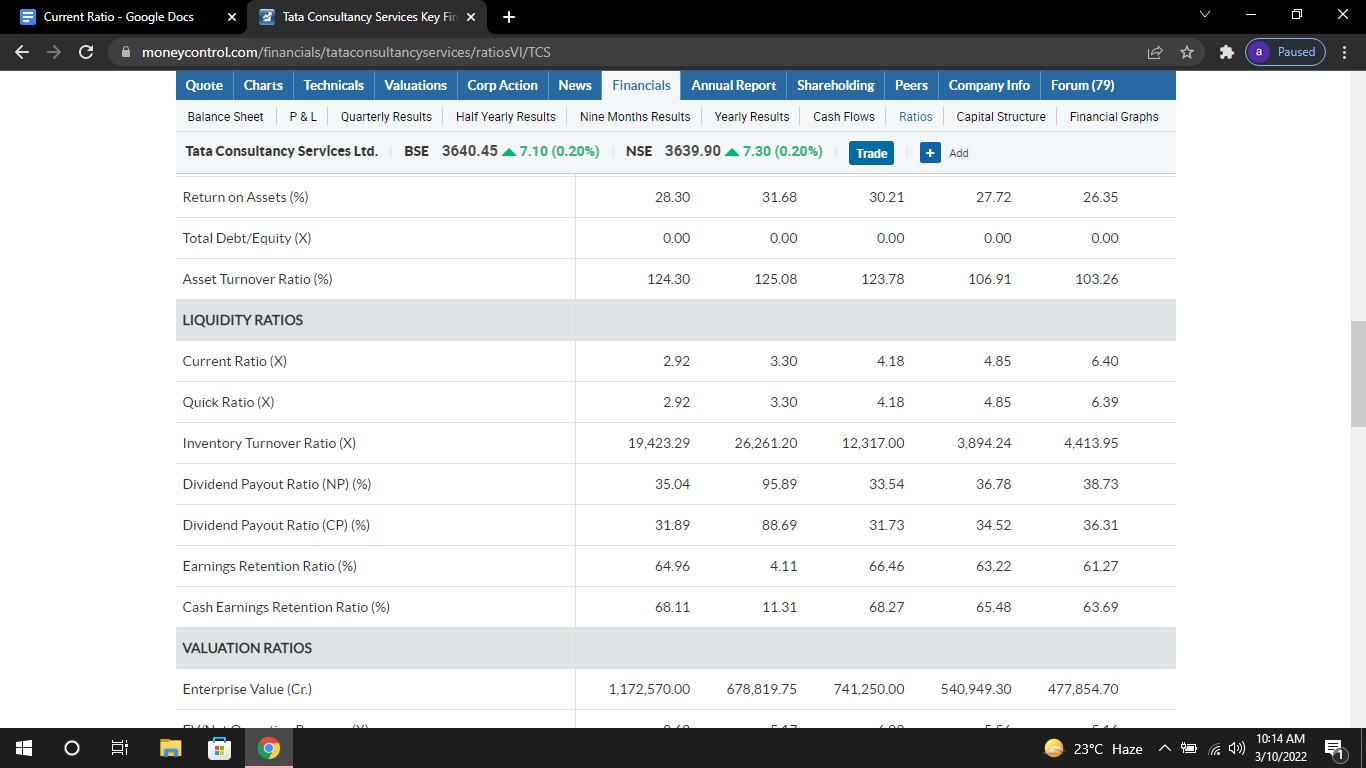Click the Paused profile button

coord(1285,52)
